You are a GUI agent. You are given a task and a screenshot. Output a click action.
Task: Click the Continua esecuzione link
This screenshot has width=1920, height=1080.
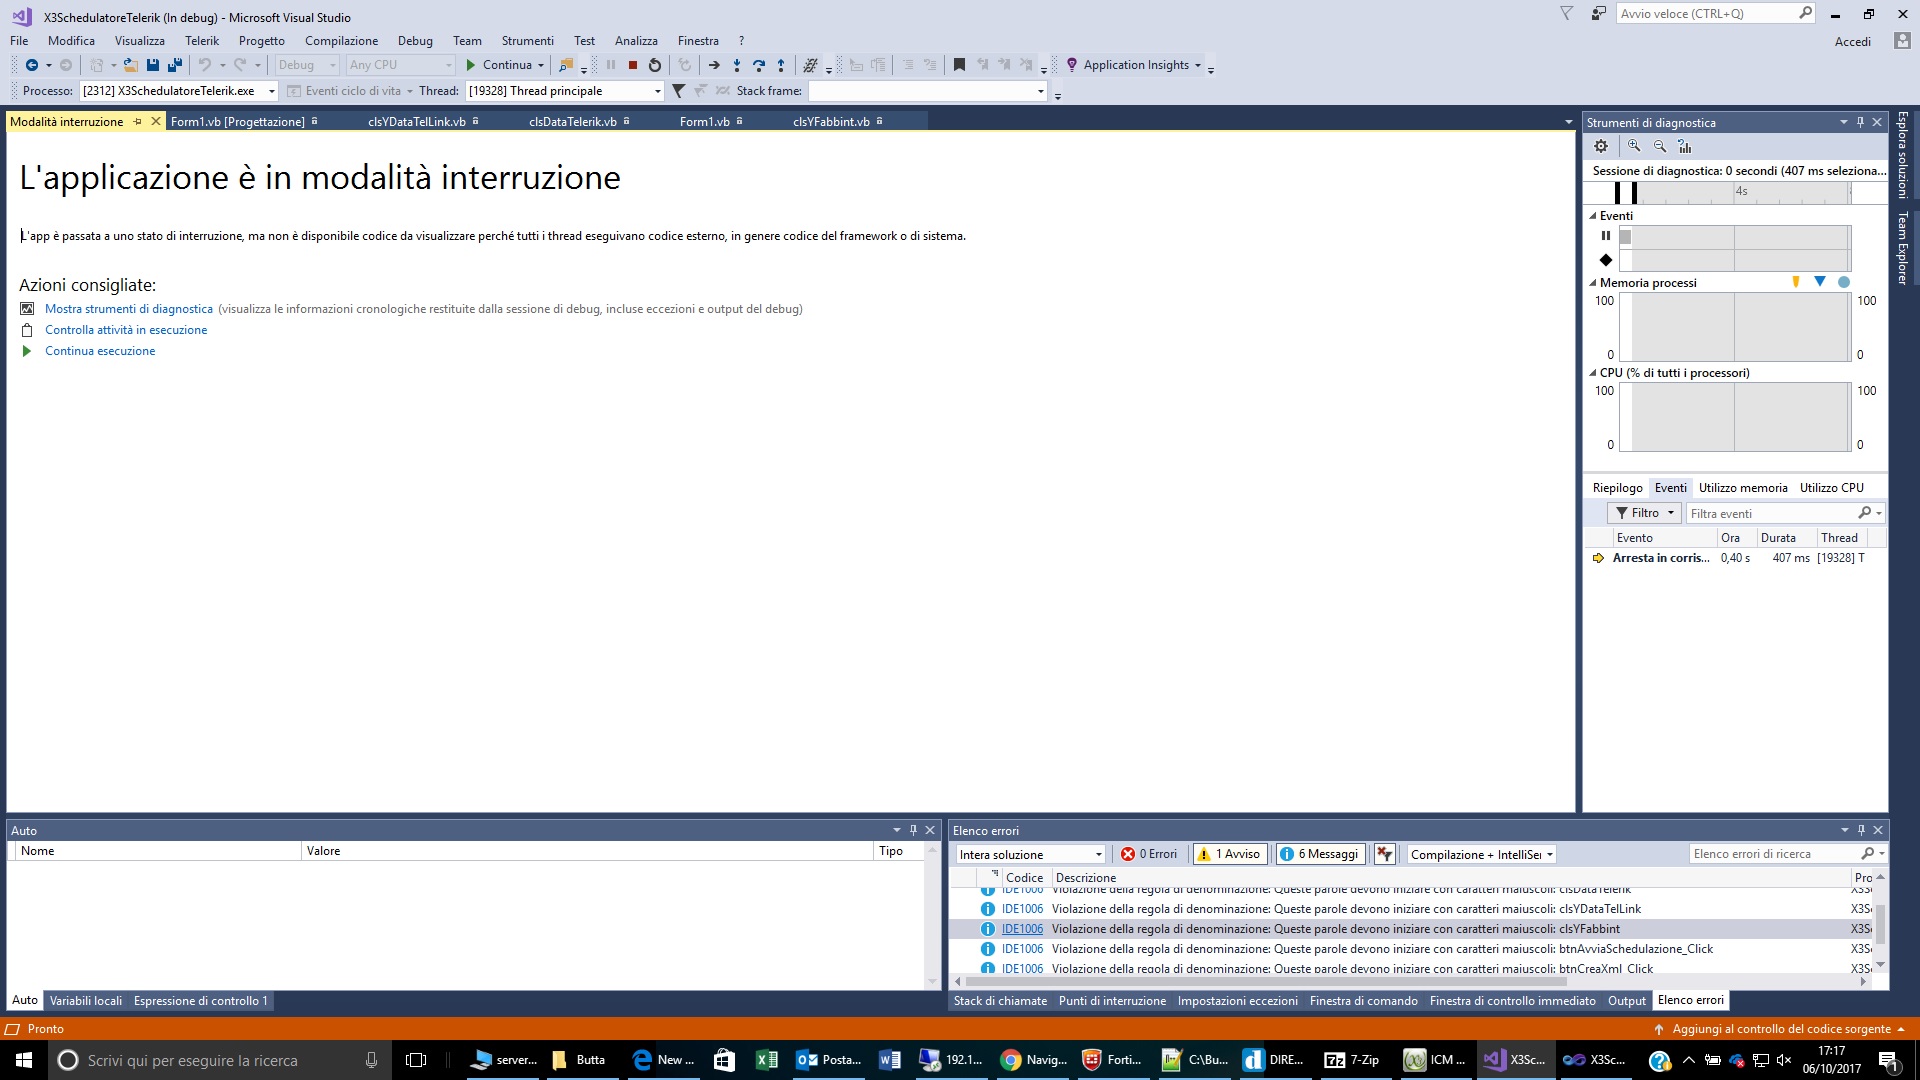point(100,351)
